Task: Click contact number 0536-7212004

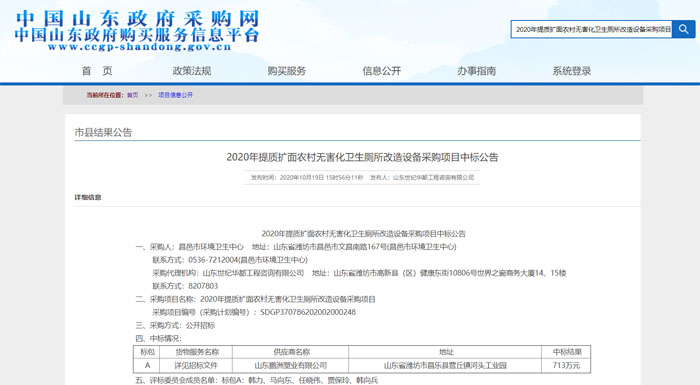Action: tap(213, 260)
